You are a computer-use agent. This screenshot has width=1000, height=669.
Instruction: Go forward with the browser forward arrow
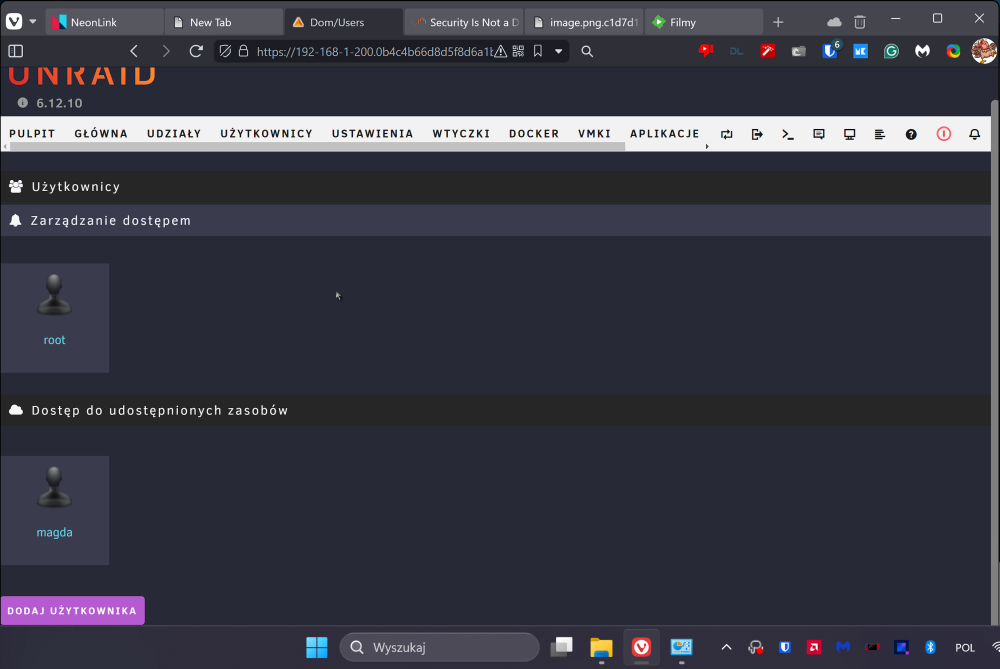point(166,51)
